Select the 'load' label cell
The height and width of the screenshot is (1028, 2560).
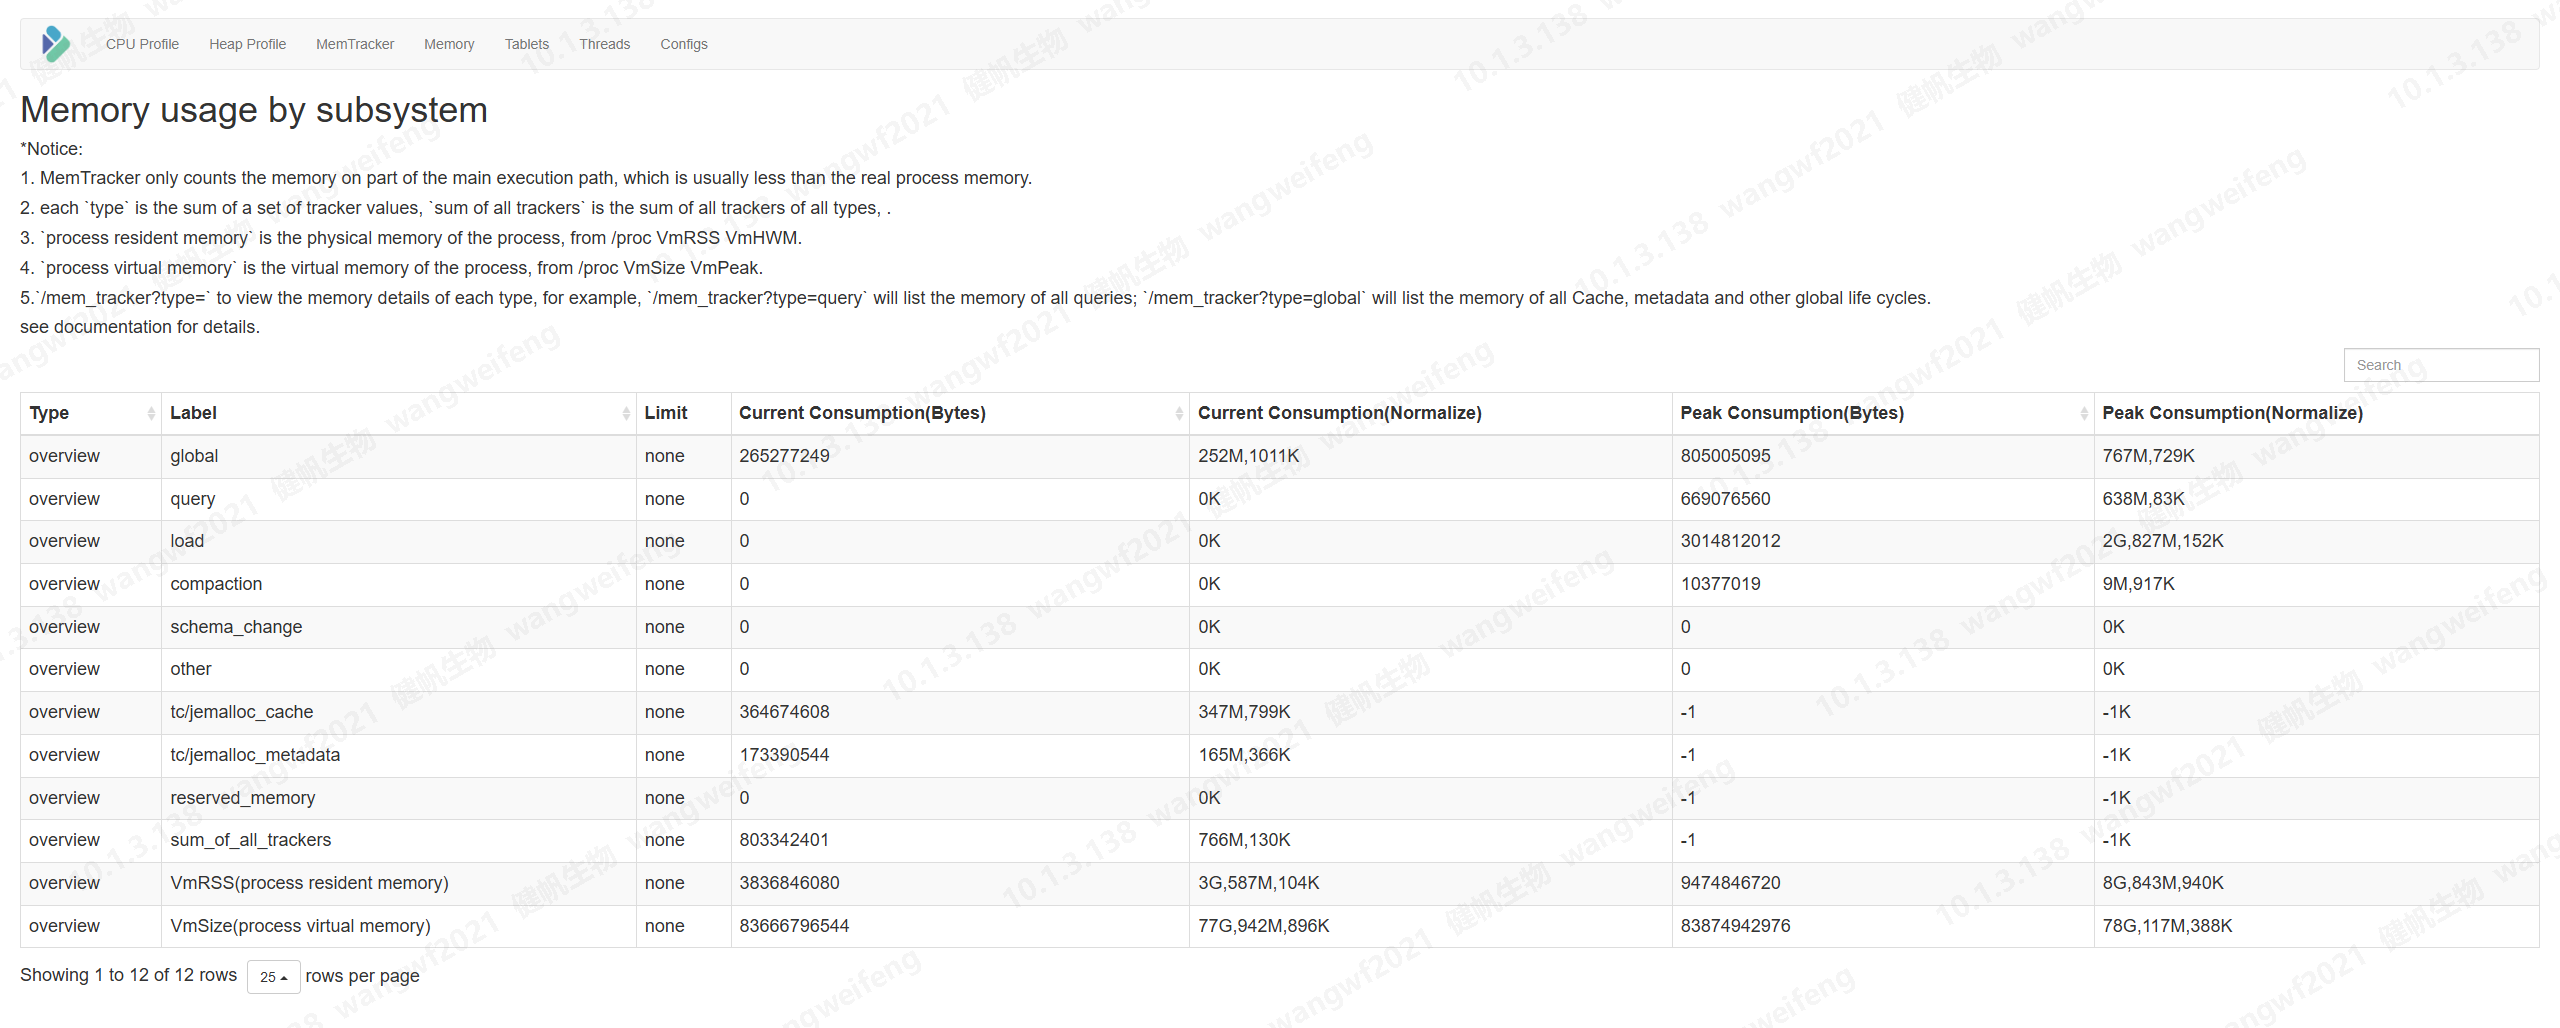[398, 541]
